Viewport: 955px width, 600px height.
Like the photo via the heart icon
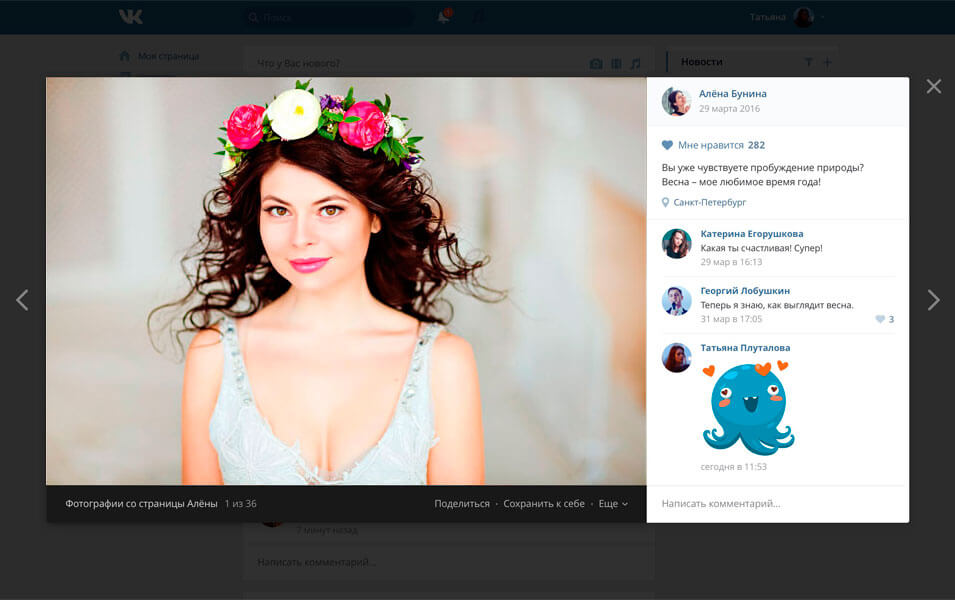pyautogui.click(x=667, y=145)
